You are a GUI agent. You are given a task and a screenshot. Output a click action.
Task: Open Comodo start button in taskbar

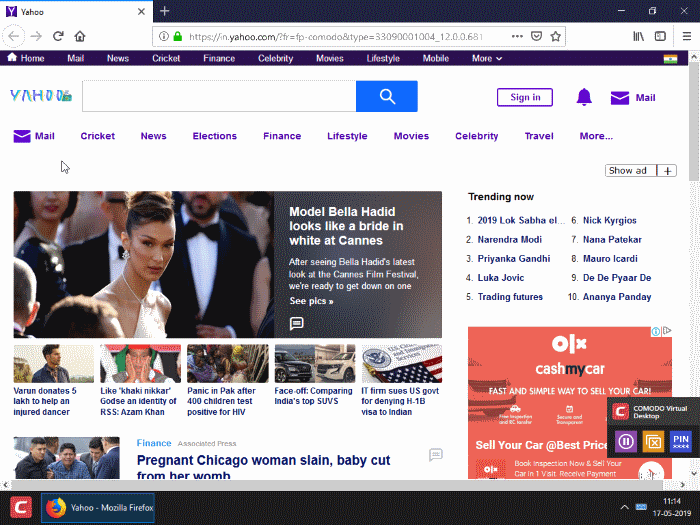pos(21,507)
